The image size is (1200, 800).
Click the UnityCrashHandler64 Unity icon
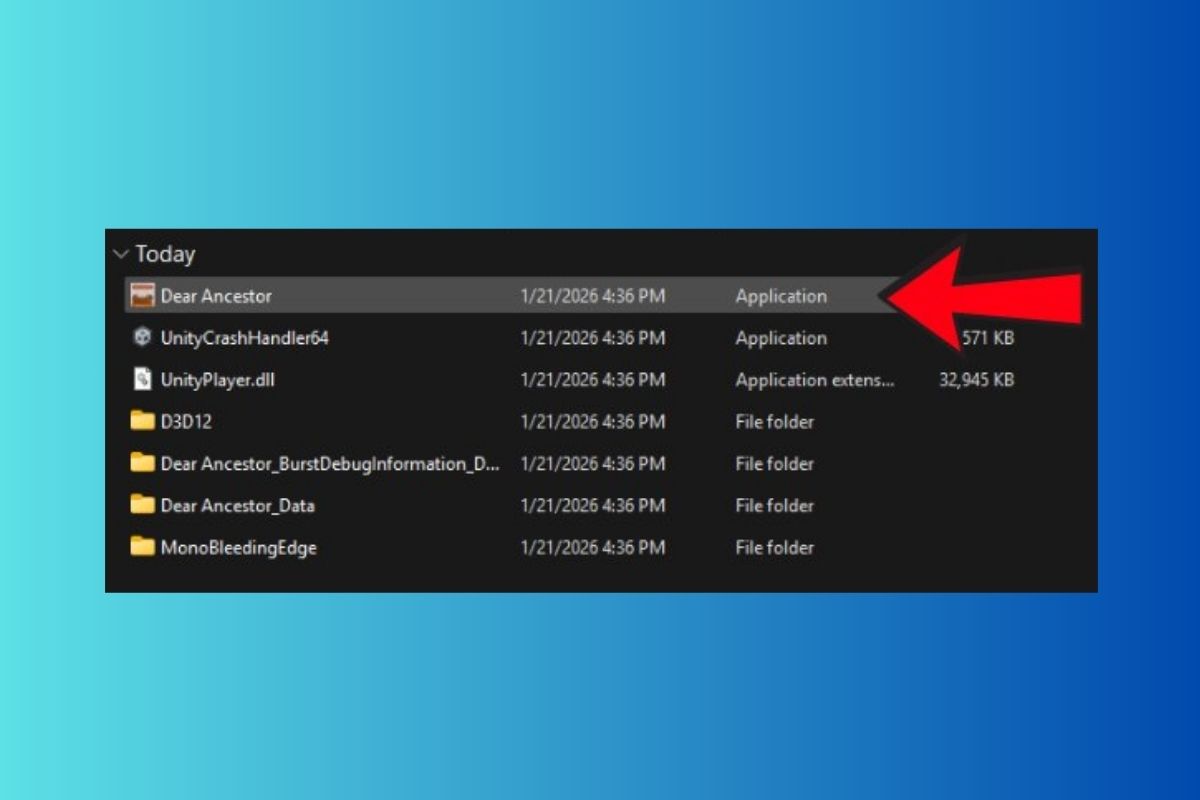click(143, 338)
